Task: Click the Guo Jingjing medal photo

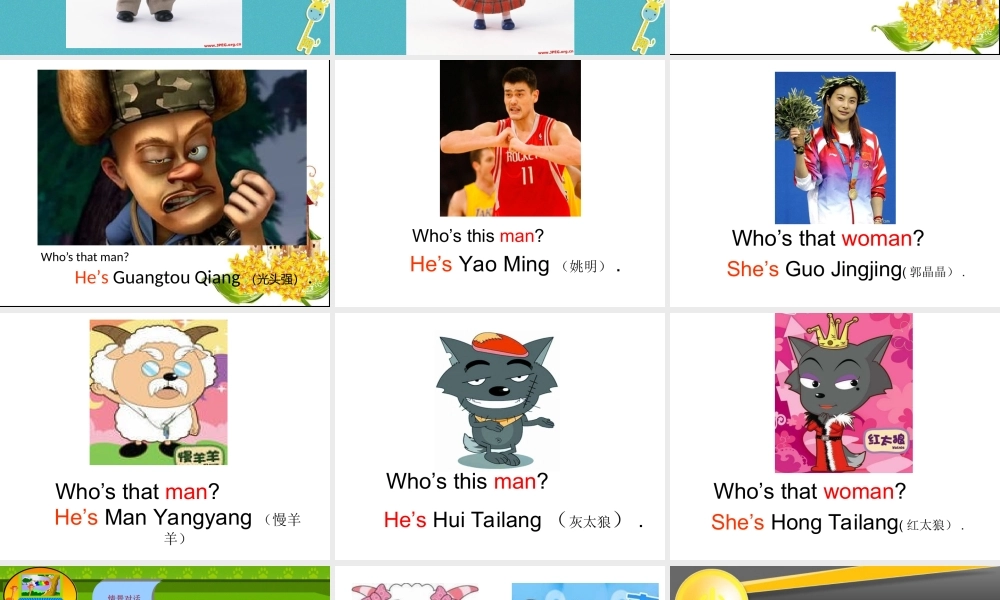Action: tap(835, 147)
